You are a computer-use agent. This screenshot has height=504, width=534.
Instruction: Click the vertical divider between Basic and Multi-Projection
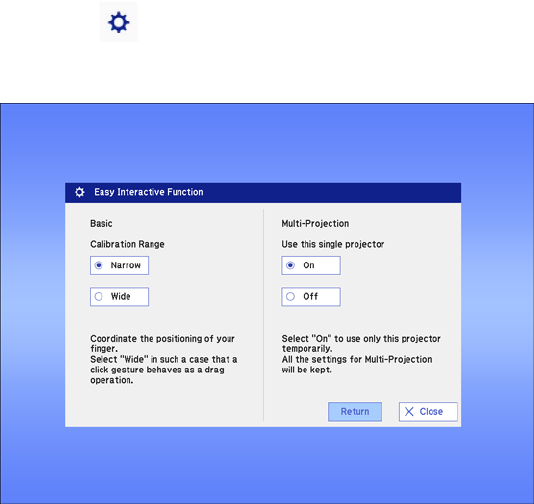263,315
